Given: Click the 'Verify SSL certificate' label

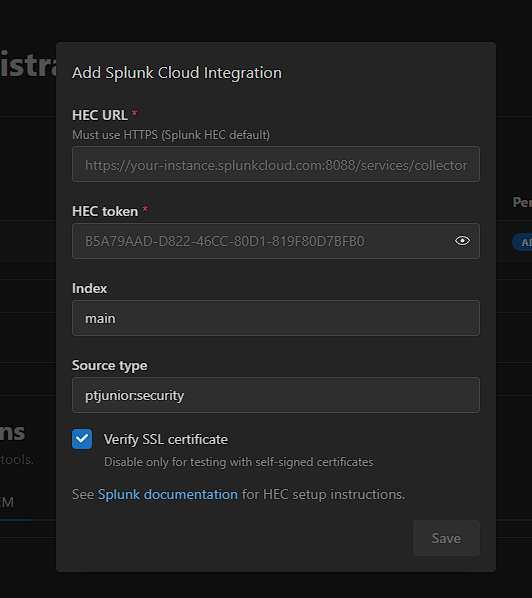Looking at the screenshot, I should pos(166,439).
